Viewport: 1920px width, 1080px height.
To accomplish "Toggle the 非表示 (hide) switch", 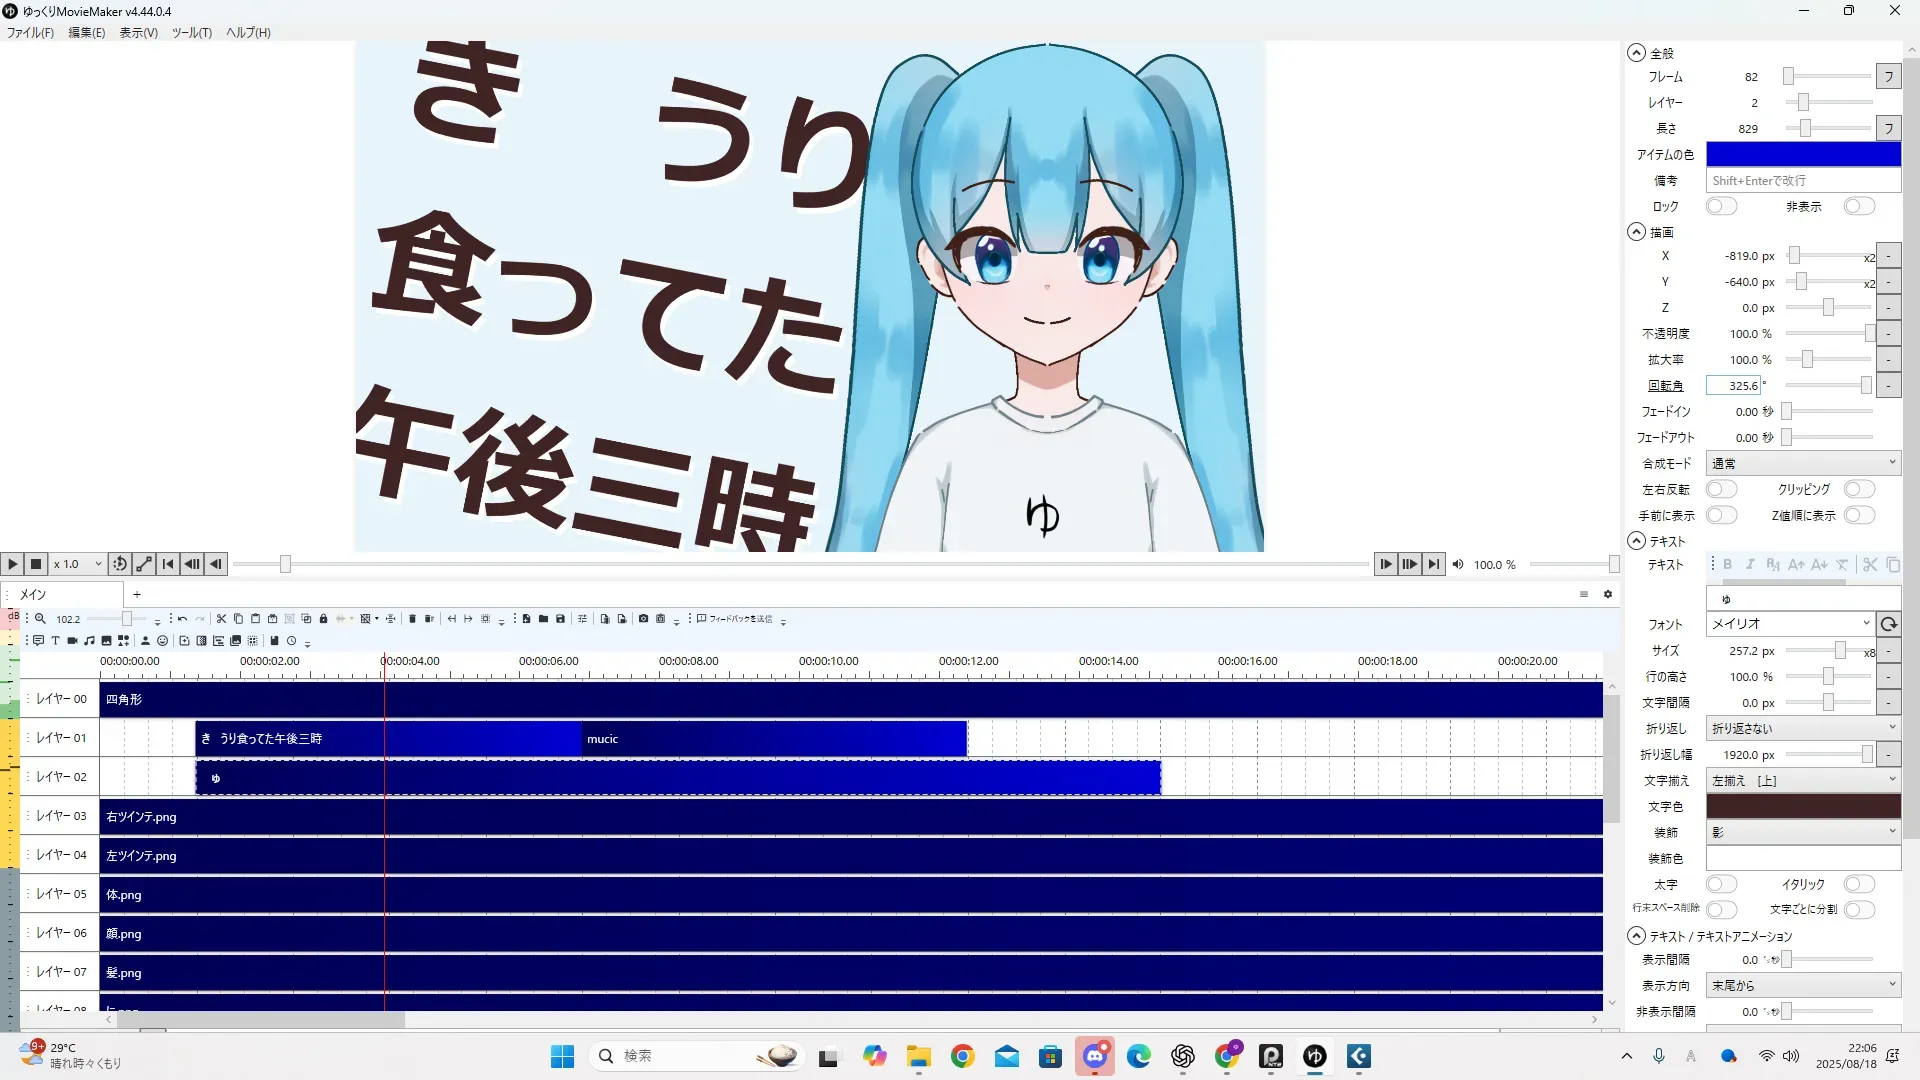I will tap(1858, 207).
